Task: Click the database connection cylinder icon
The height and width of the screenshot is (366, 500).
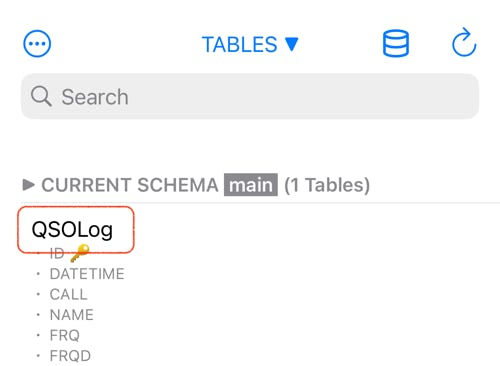Action: [396, 43]
